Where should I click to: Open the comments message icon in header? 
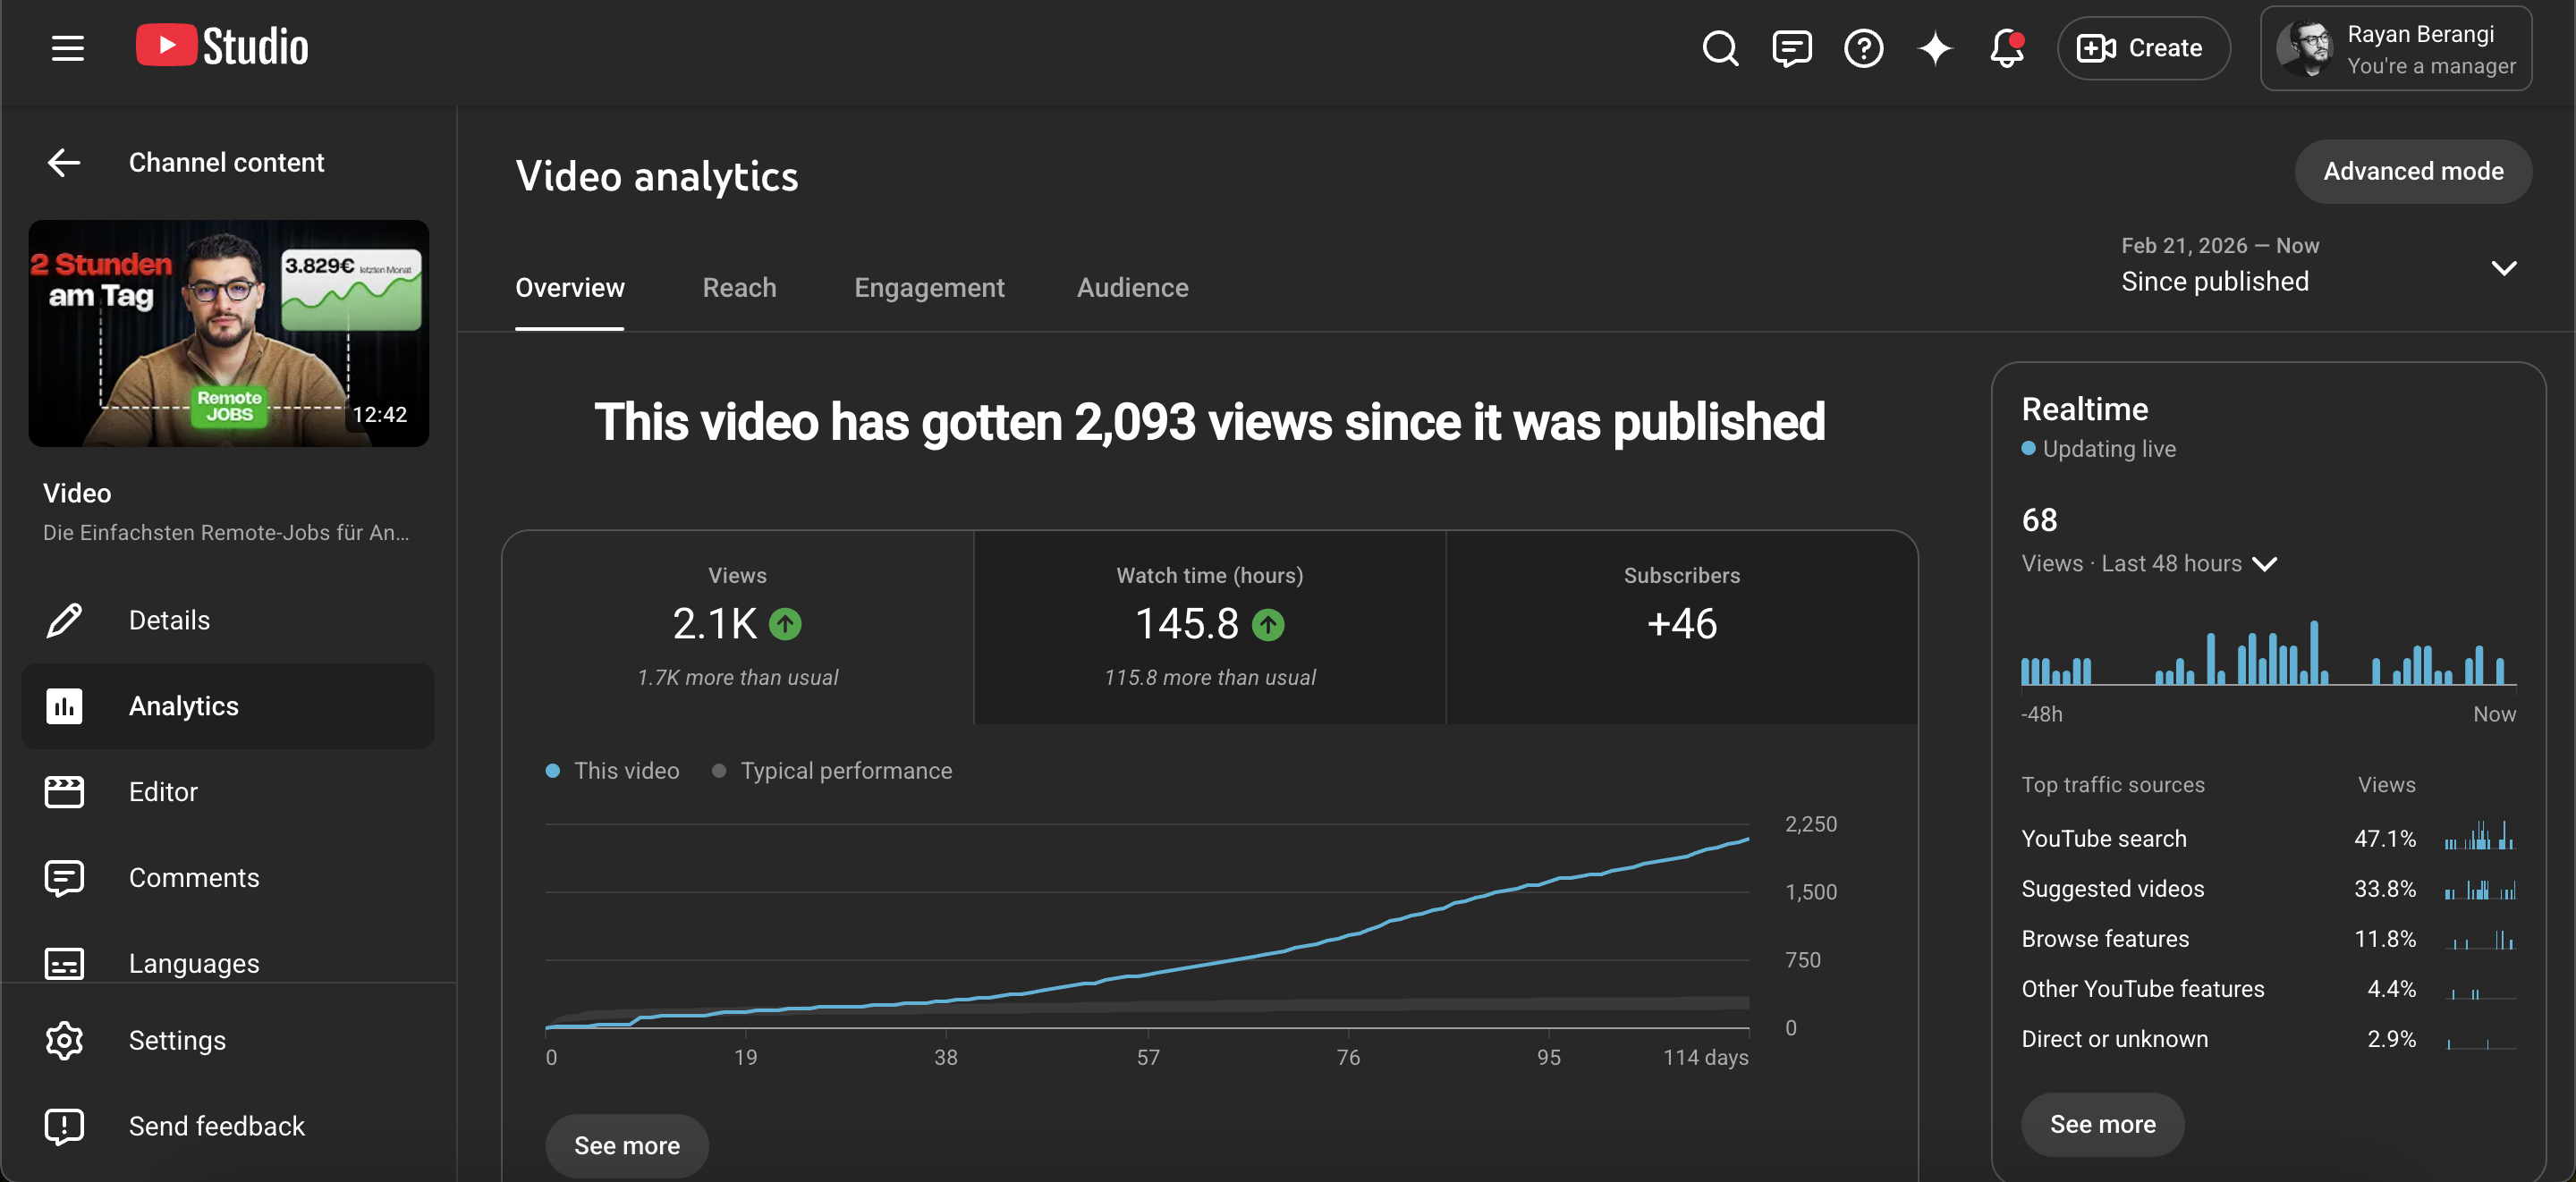pyautogui.click(x=1791, y=48)
